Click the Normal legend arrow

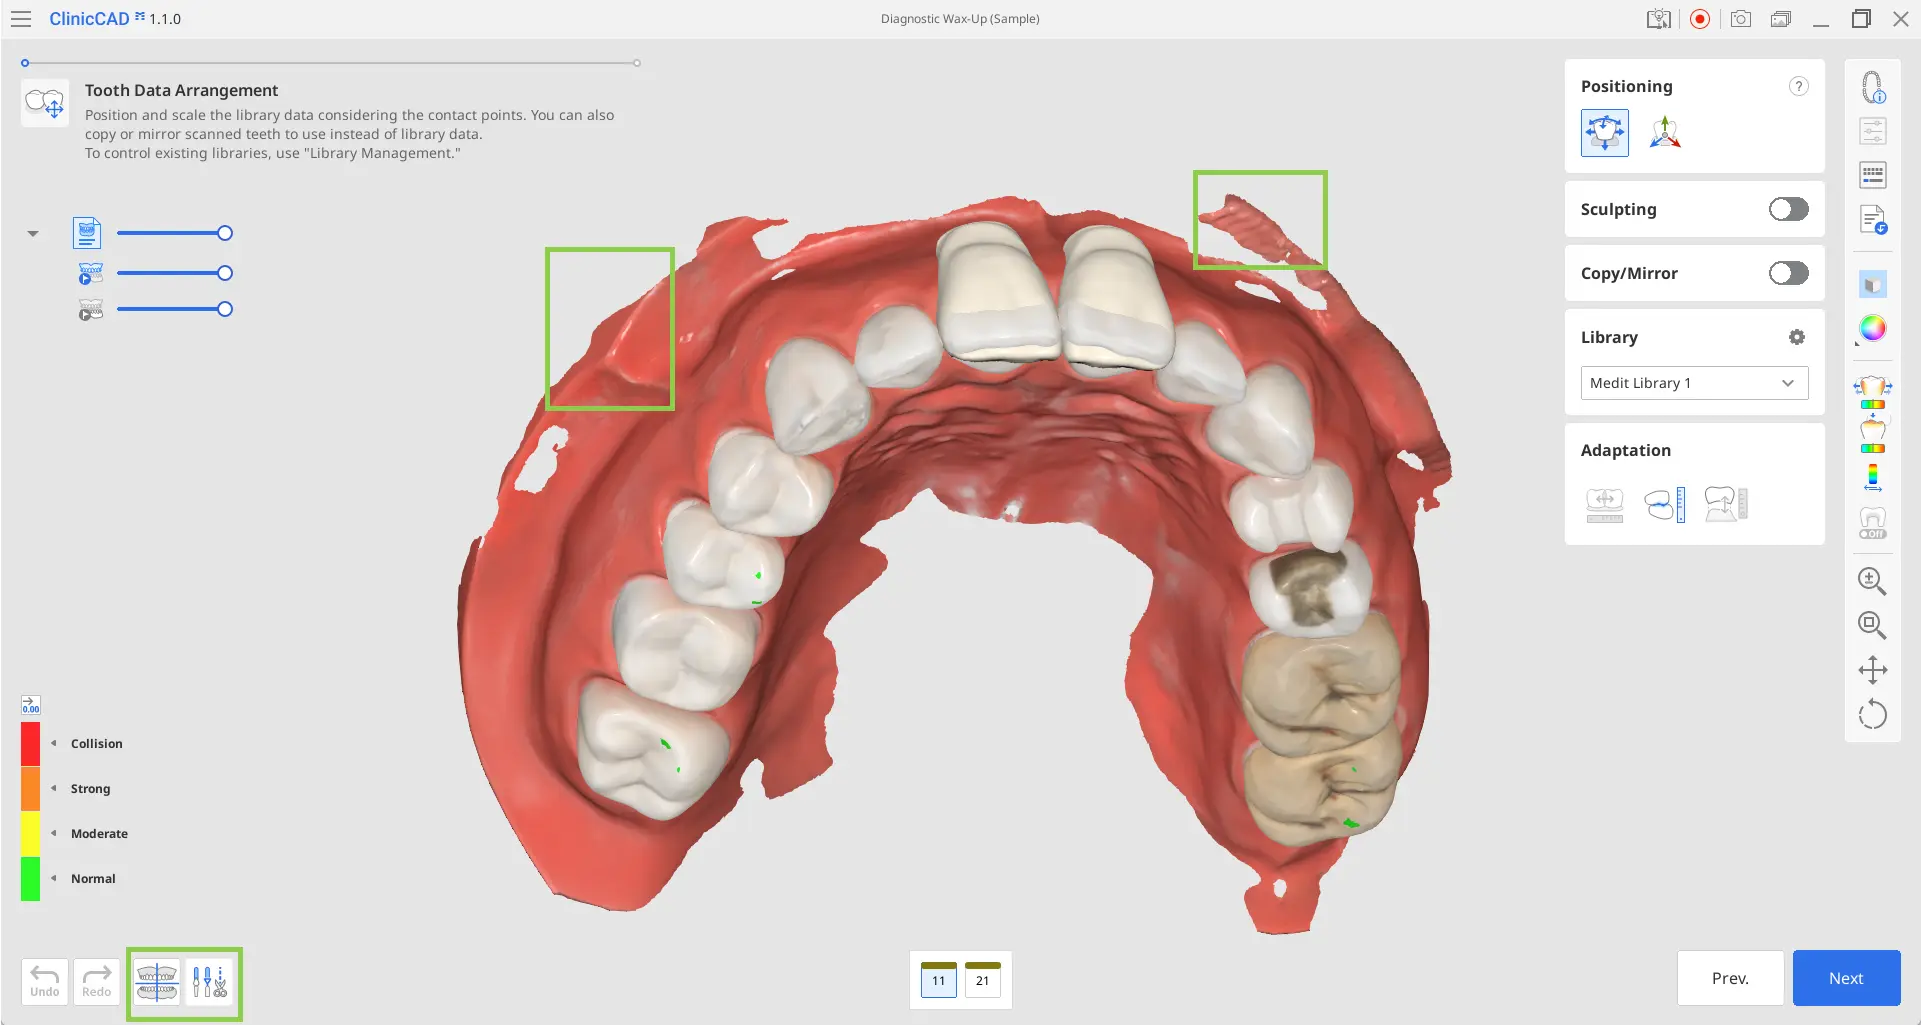54,878
